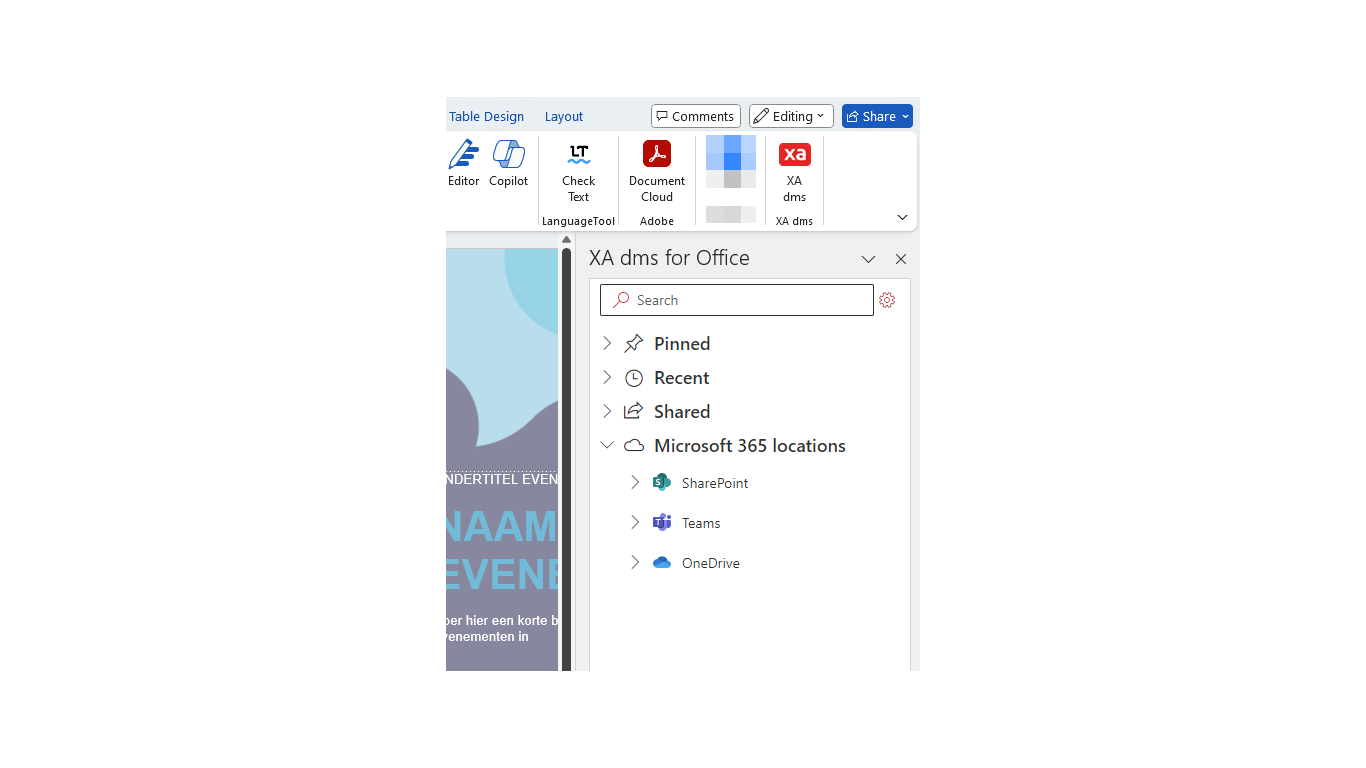The image size is (1366, 768).
Task: Open the Comments pane button
Action: [696, 116]
